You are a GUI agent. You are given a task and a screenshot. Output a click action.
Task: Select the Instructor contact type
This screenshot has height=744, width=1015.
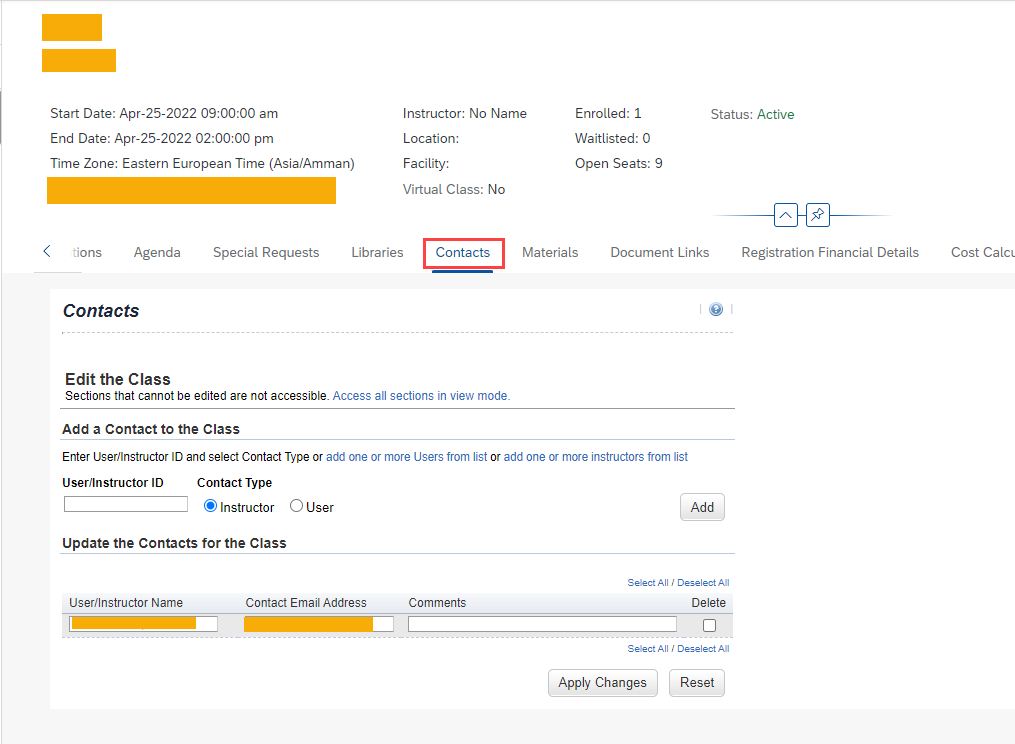click(x=210, y=506)
